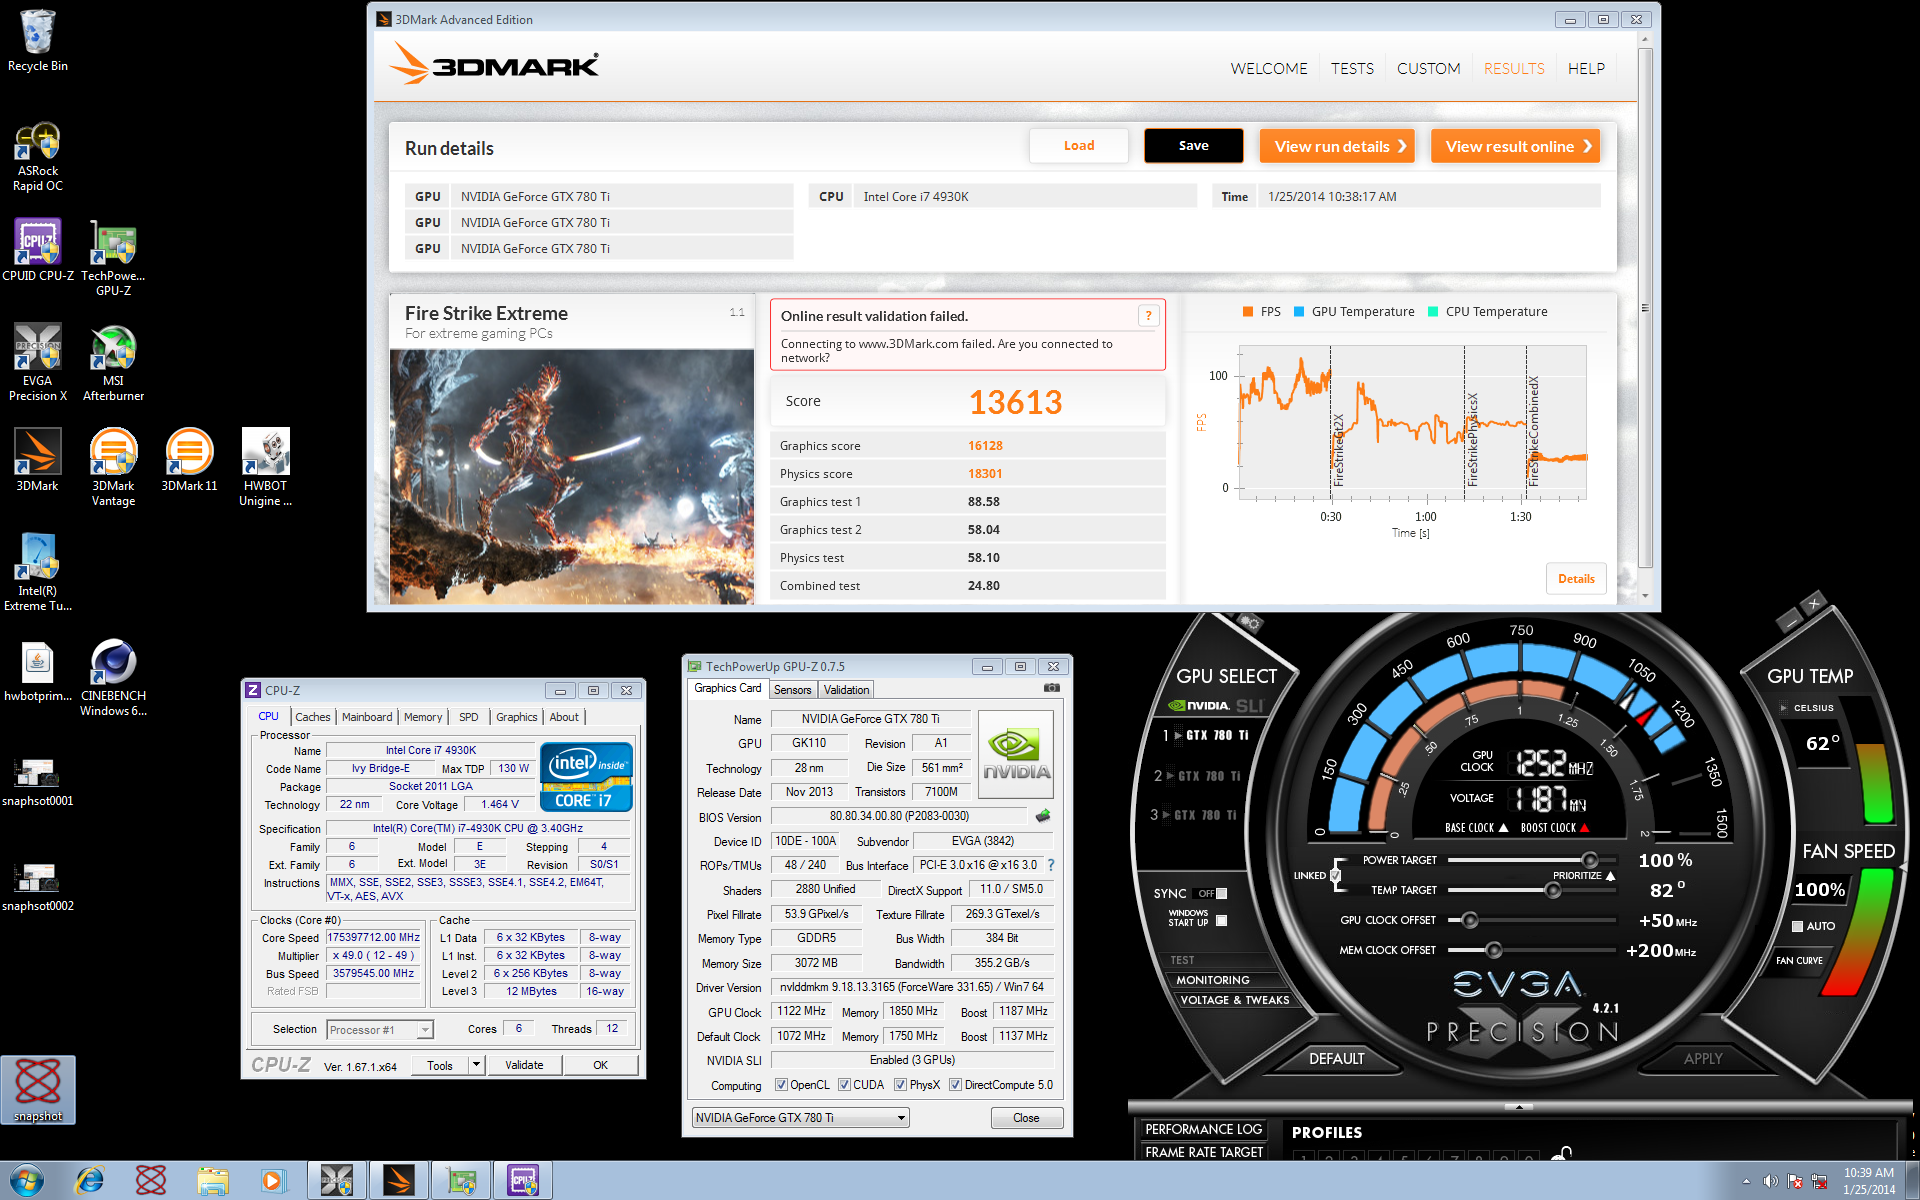Viewport: 1920px width, 1200px height.
Task: Open the Windows Start button
Action: [26, 1180]
